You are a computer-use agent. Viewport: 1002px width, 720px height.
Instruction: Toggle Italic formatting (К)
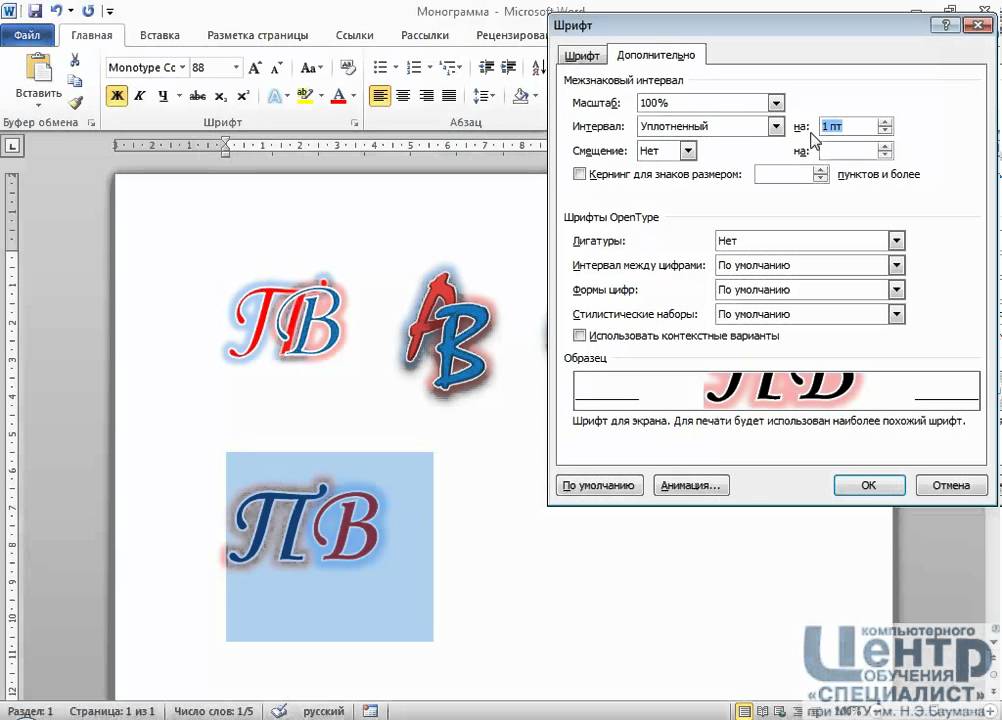coord(140,96)
